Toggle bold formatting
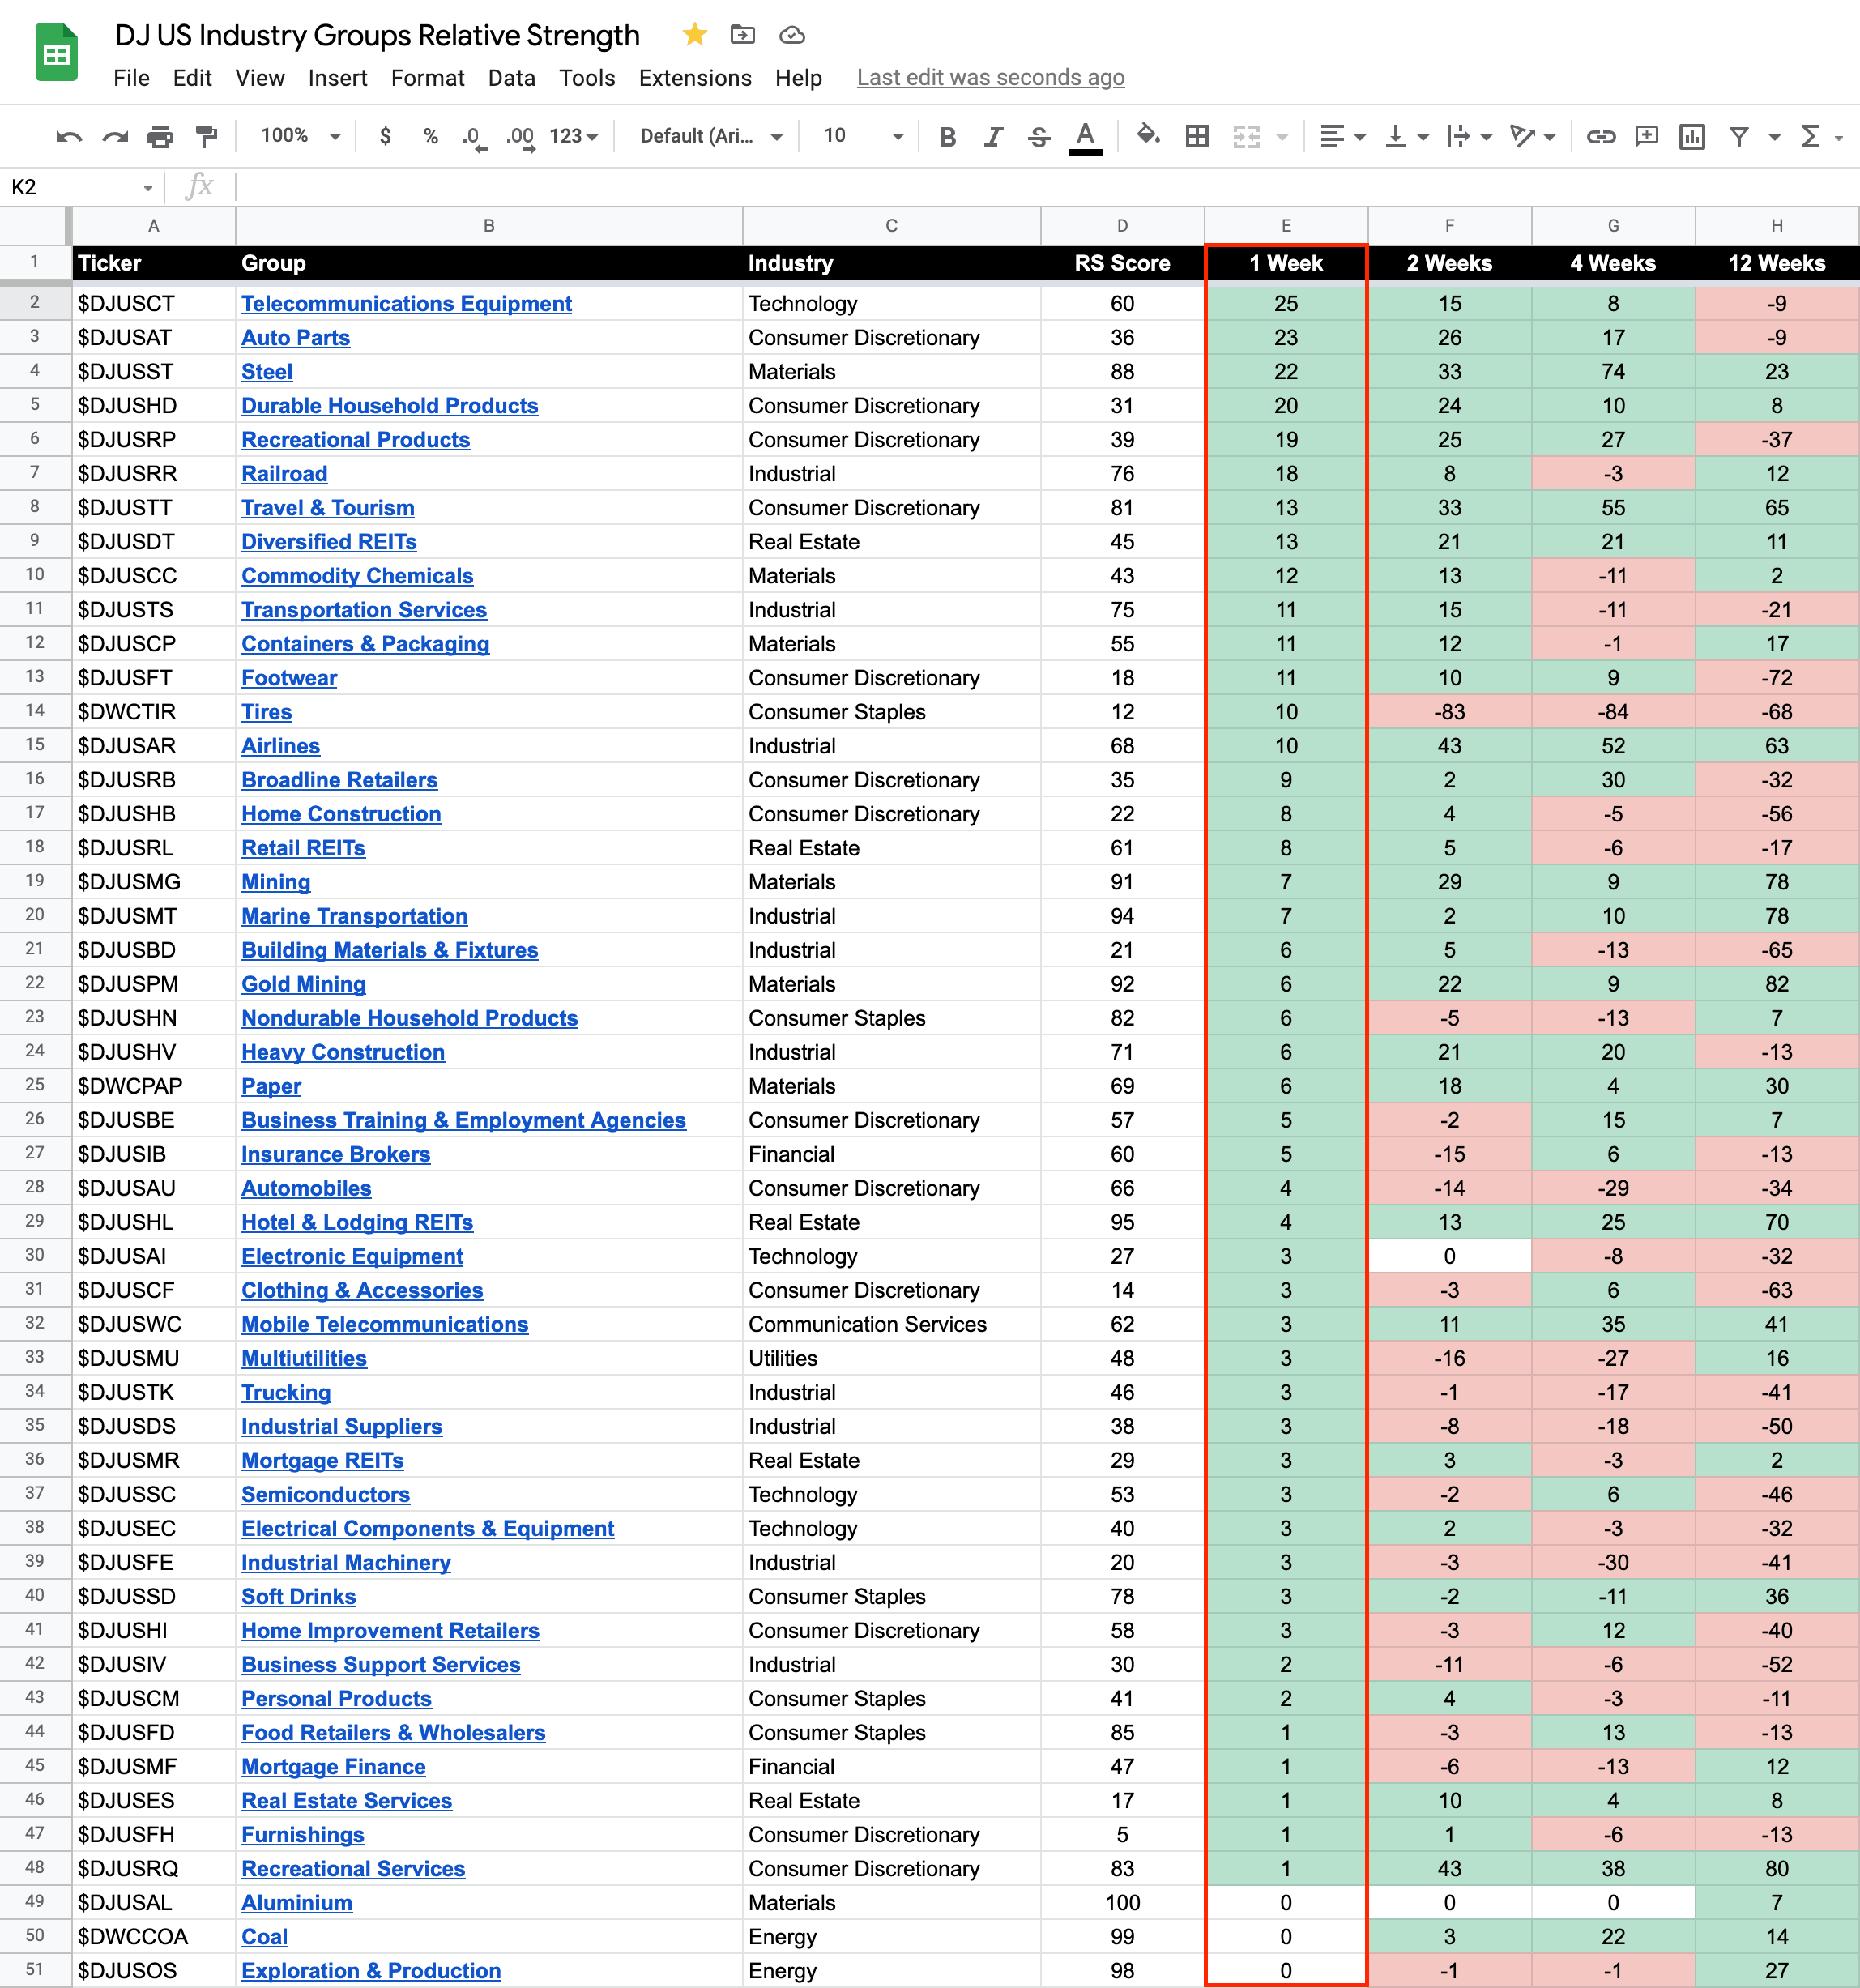 [947, 137]
